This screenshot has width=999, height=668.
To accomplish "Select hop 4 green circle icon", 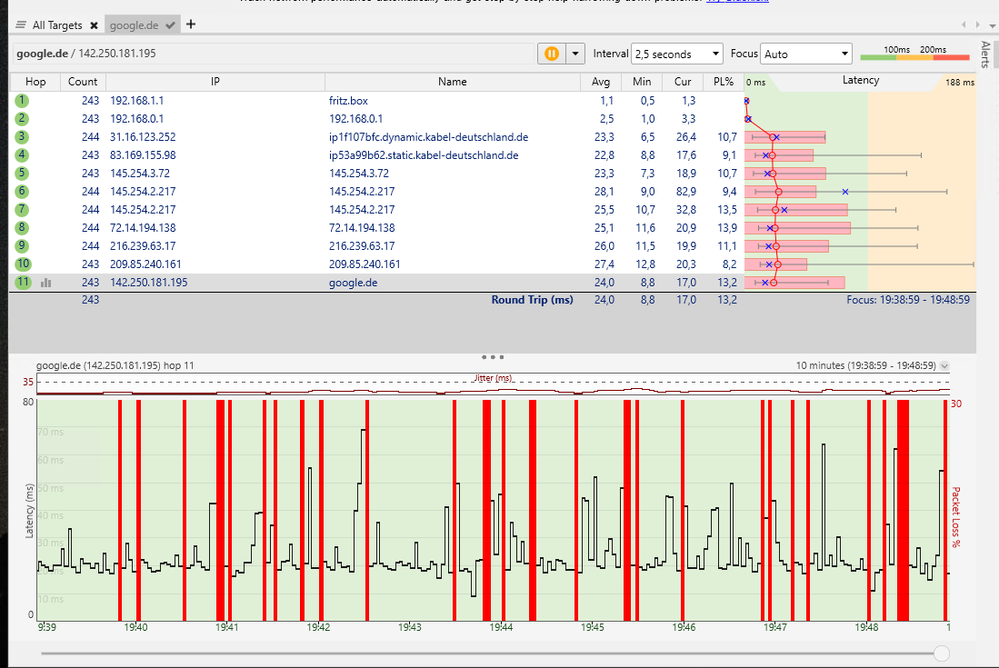I will pos(22,155).
